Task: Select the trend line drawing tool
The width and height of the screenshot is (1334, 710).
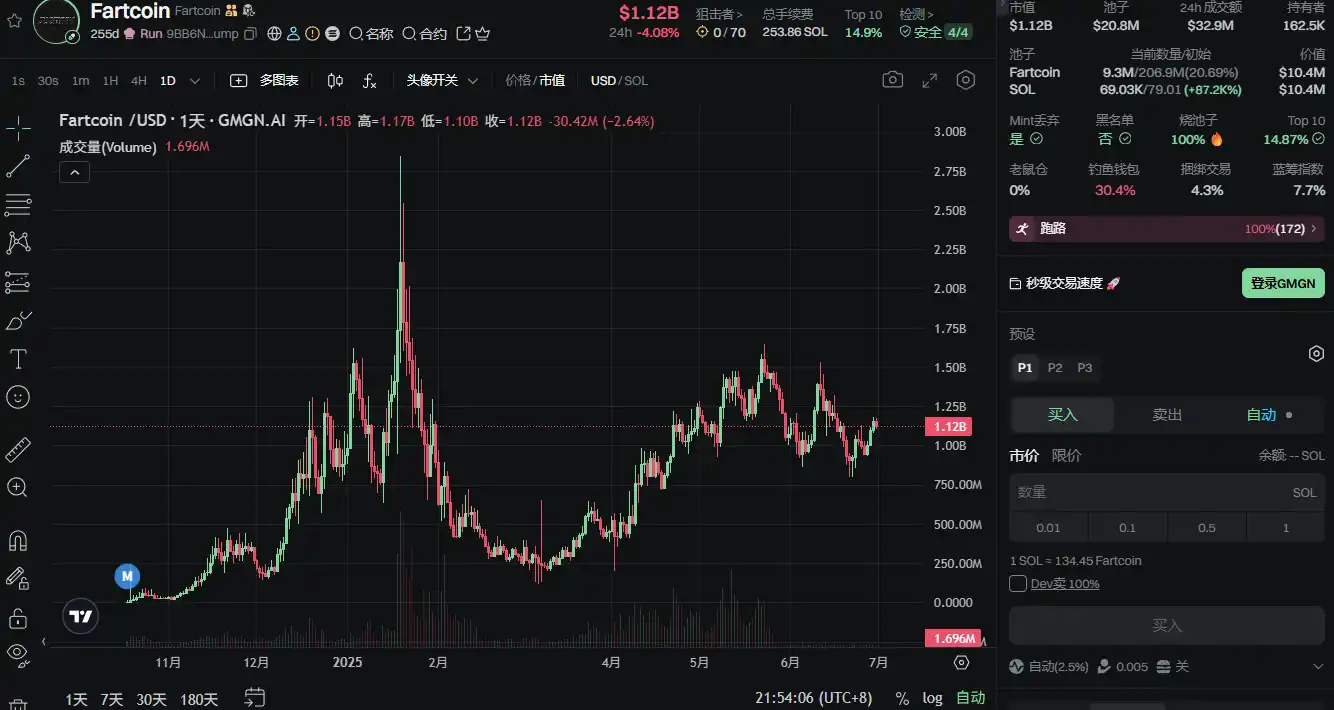Action: [18, 167]
